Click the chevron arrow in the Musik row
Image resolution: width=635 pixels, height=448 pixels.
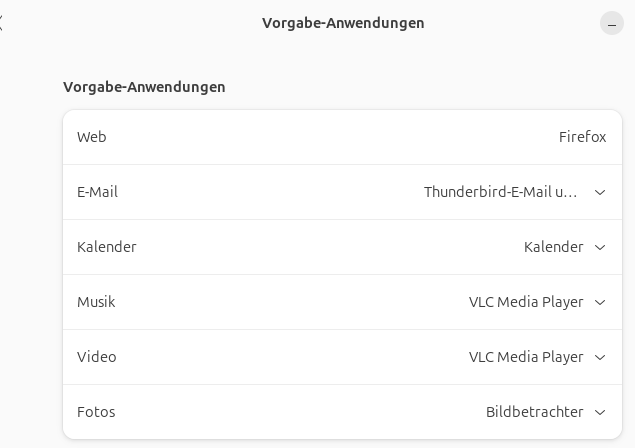point(600,302)
